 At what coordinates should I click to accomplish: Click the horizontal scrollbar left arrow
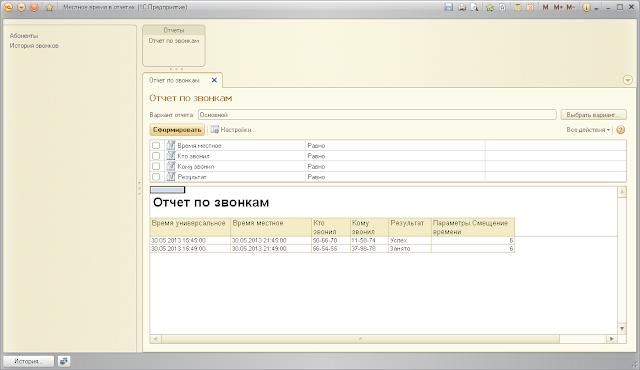coord(156,339)
